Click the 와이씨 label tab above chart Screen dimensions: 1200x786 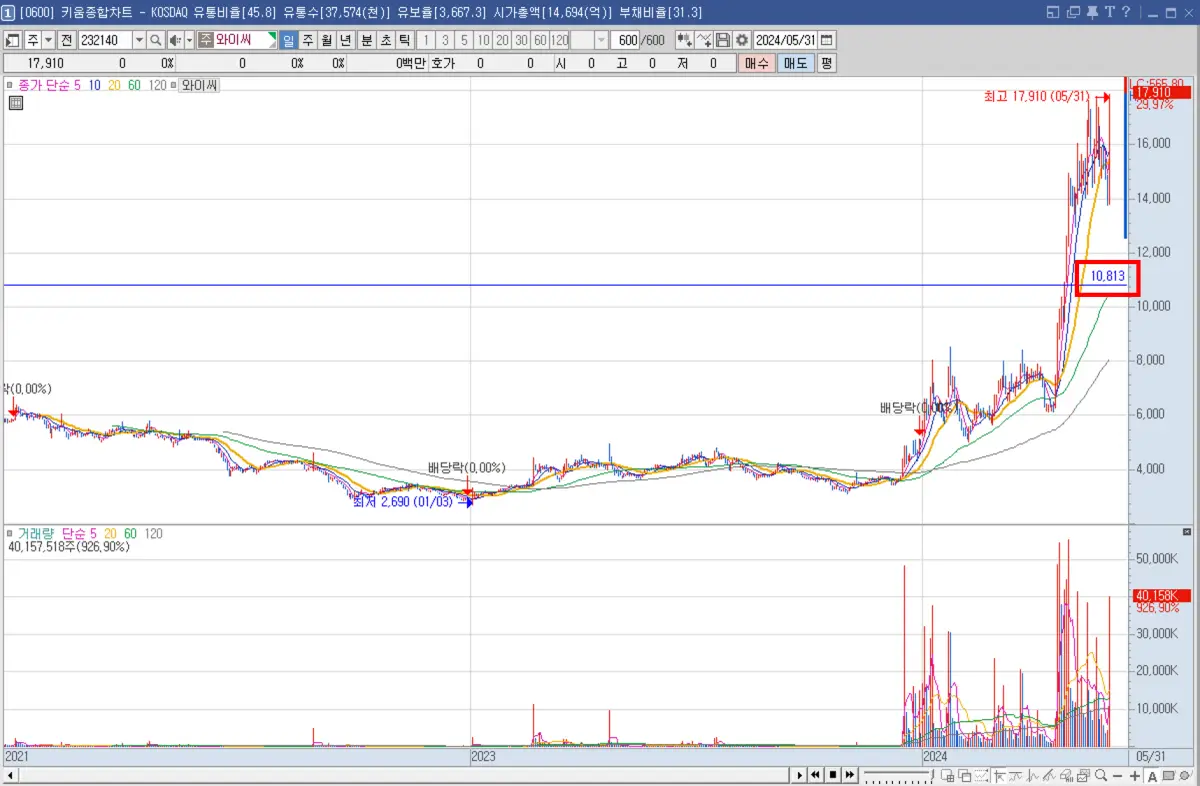[x=200, y=86]
